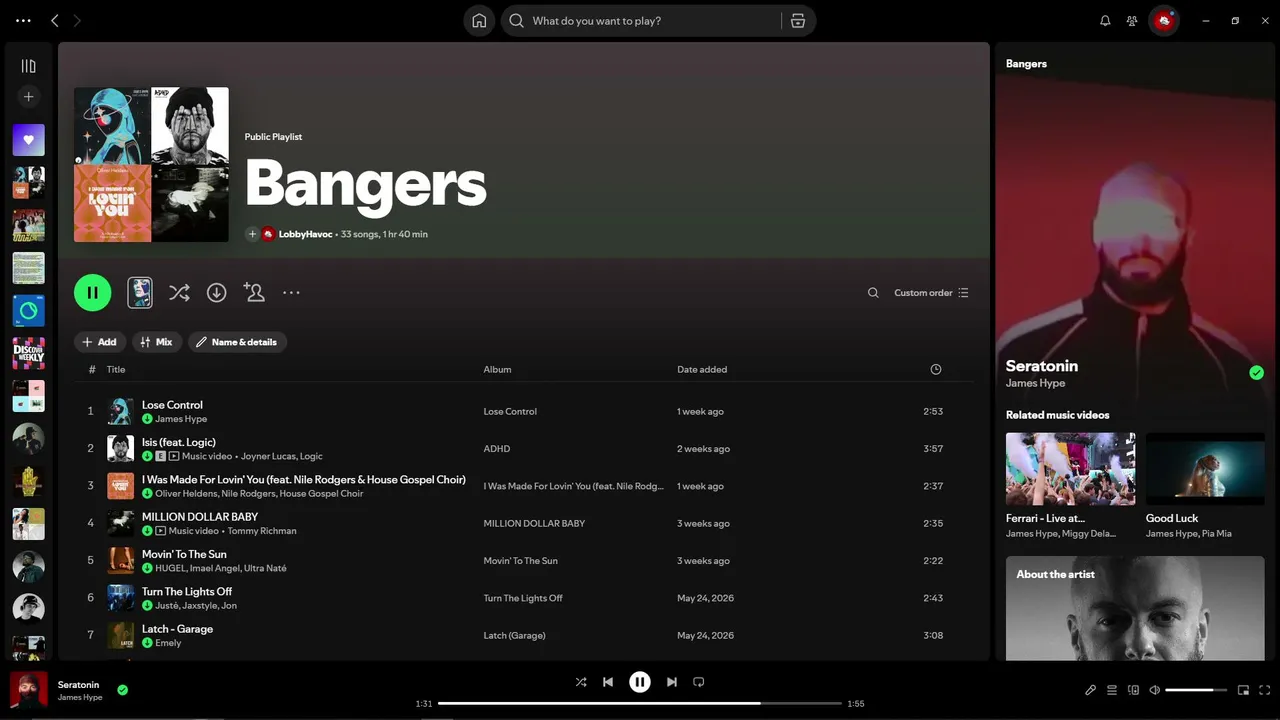Open the notifications bell
This screenshot has height=720, width=1280.
(x=1105, y=21)
